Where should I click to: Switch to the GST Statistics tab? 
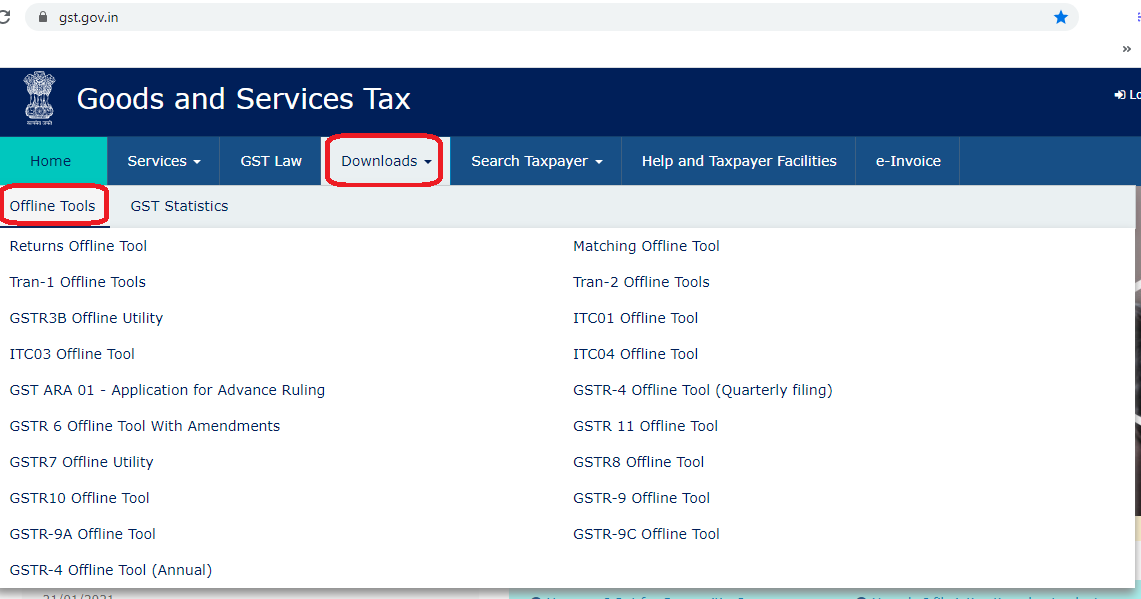click(x=179, y=206)
